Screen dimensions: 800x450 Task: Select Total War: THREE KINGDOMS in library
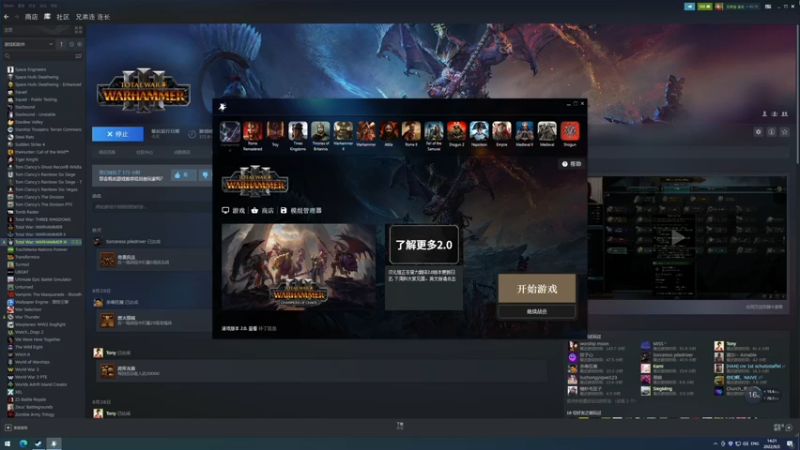[x=42, y=219]
